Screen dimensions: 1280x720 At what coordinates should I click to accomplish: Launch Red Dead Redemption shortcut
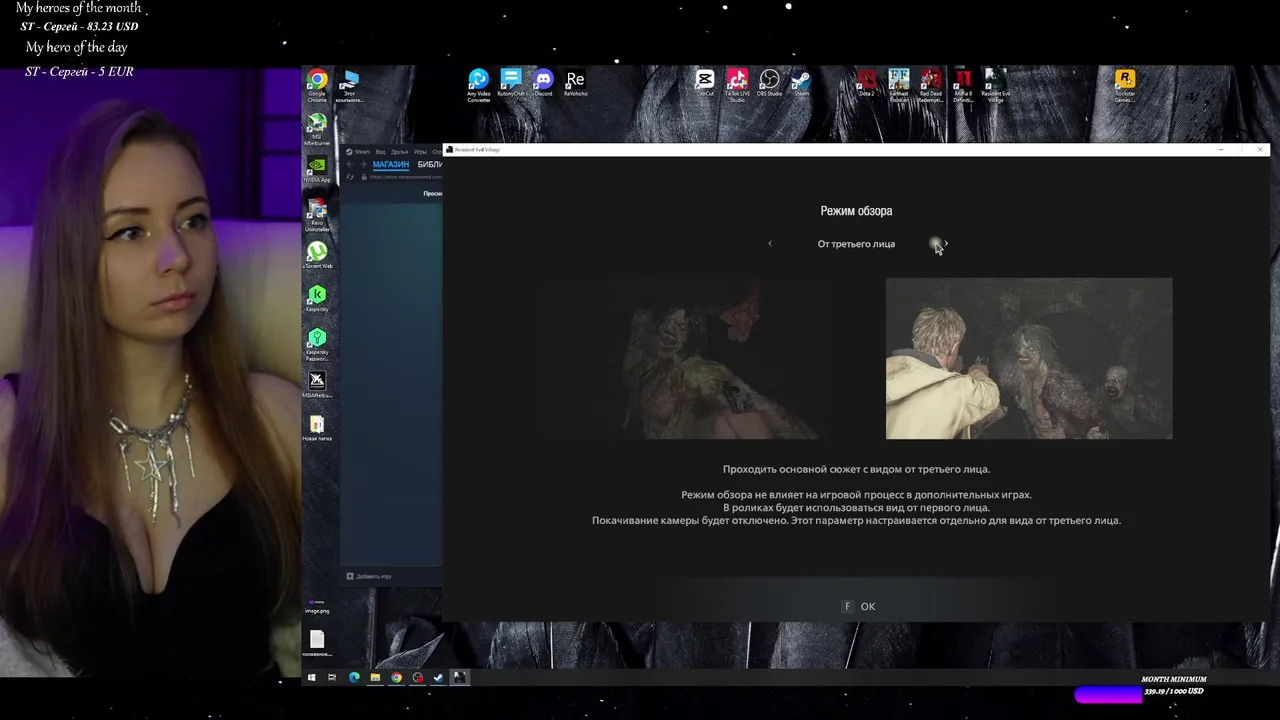pyautogui.click(x=931, y=85)
